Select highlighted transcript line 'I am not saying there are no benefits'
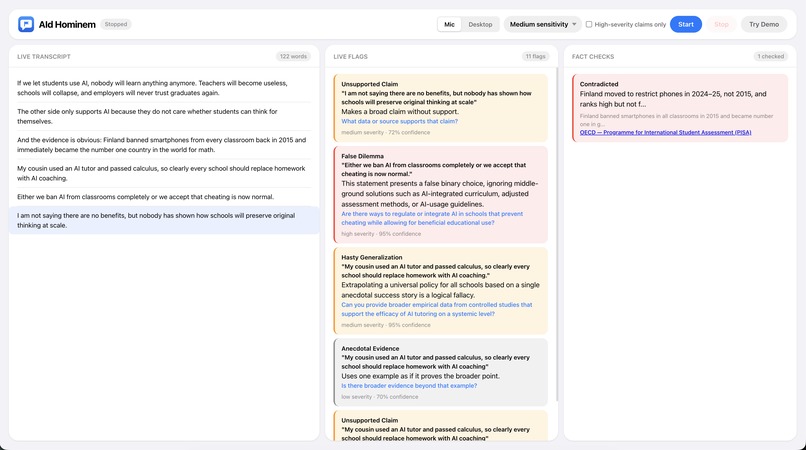Viewport: 806px width, 450px height. (164, 220)
